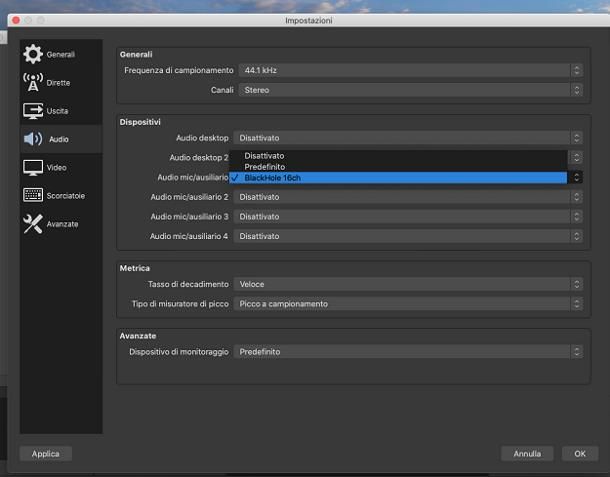Open the Audio mic/ausiliario 2 dropdown
Viewport: 610px width, 477px height.
(x=408, y=197)
